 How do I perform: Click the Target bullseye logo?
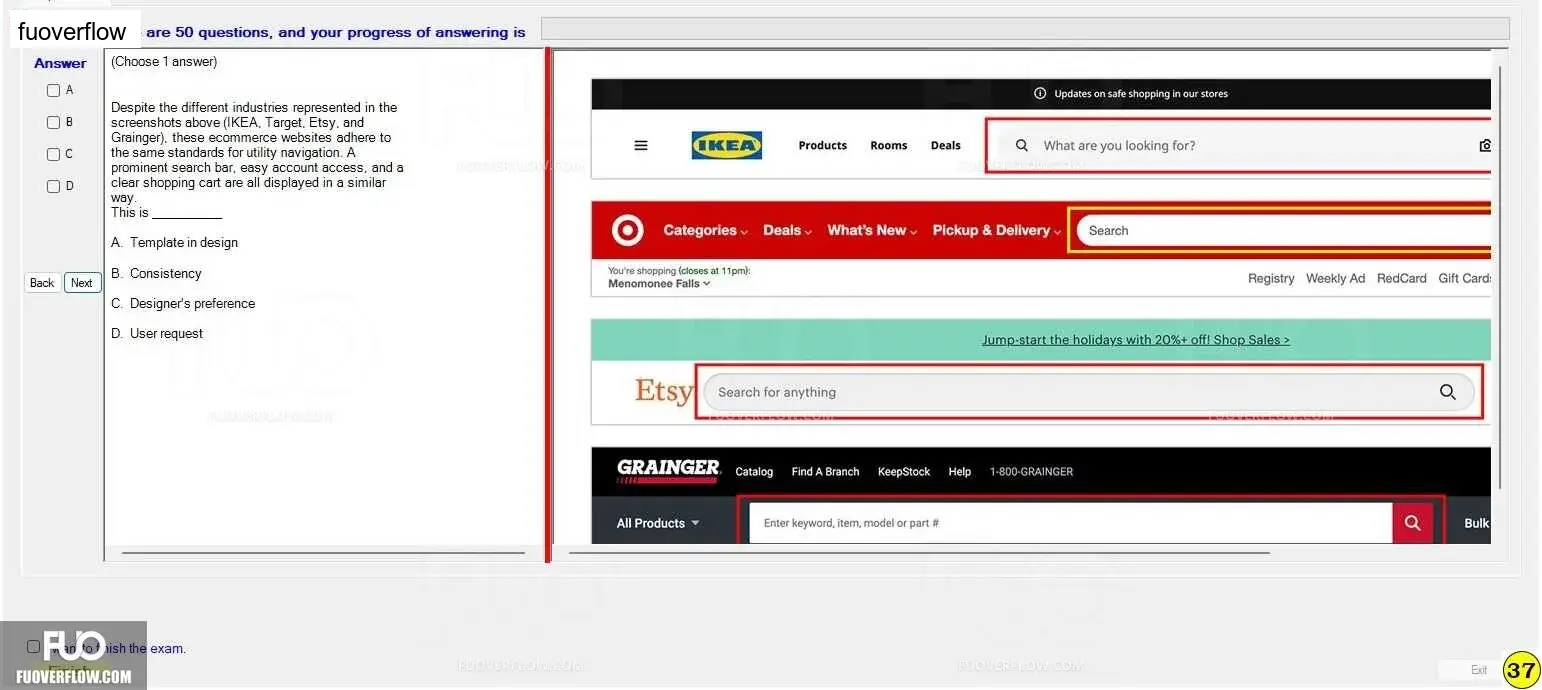tap(627, 231)
